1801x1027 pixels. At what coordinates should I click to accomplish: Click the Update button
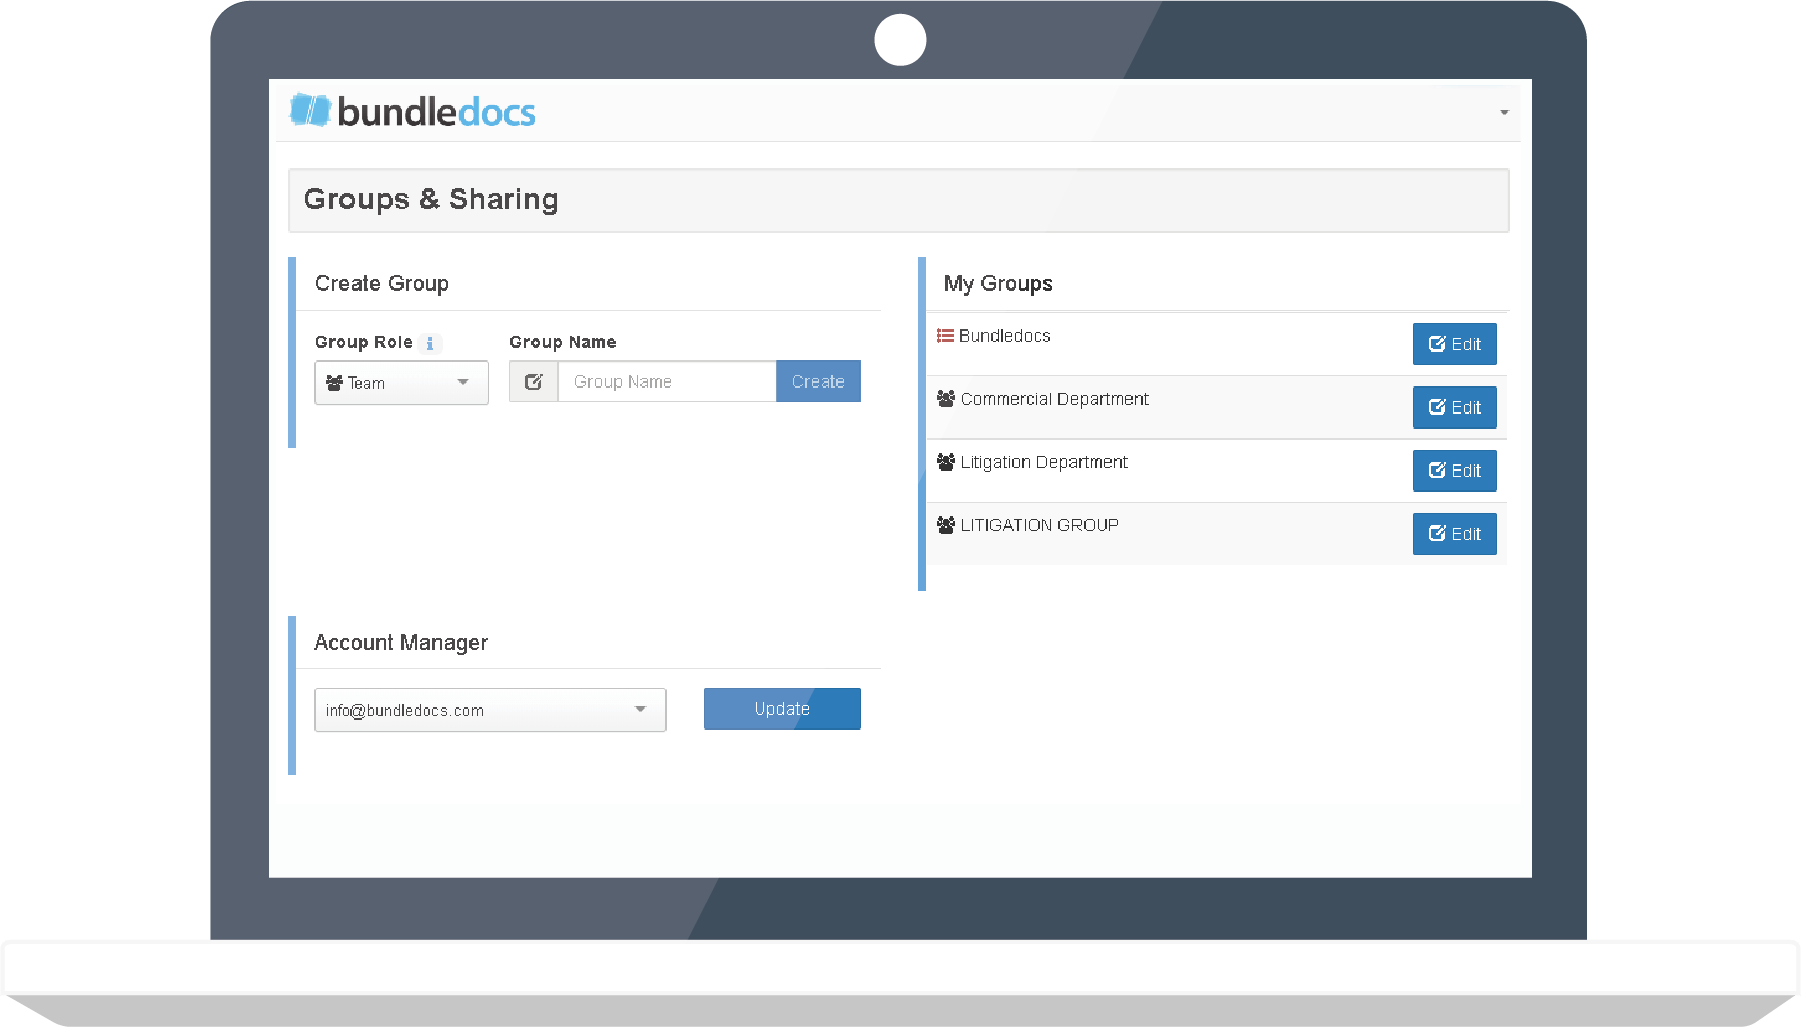782,709
